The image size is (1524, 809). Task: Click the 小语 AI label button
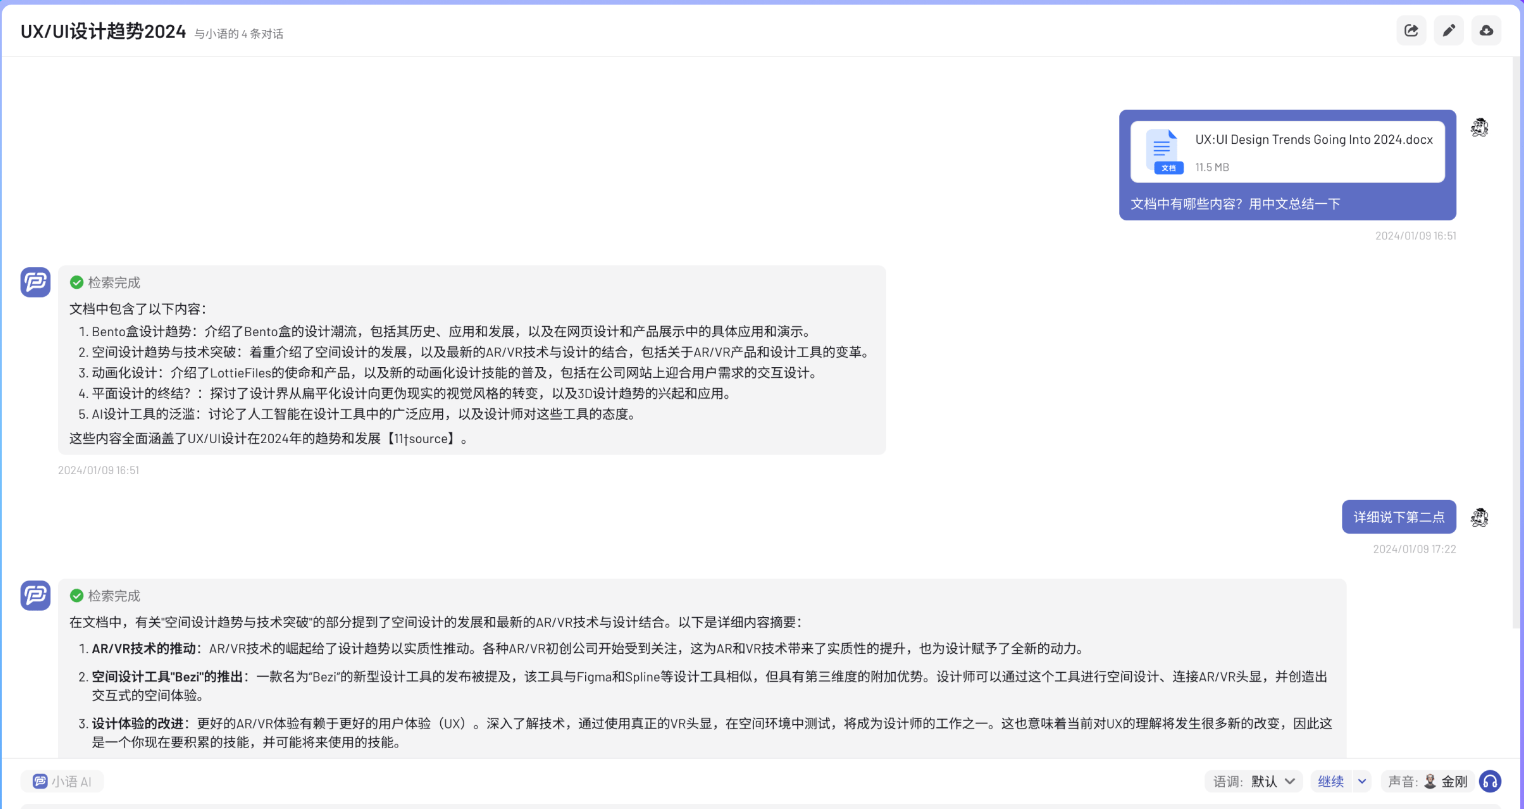(62, 781)
